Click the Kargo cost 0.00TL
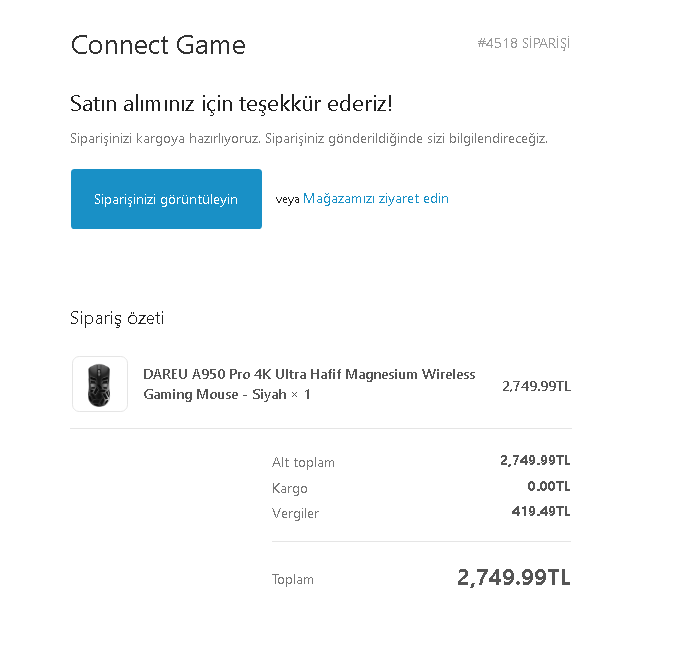Viewport: 682px width, 649px height. pos(549,486)
